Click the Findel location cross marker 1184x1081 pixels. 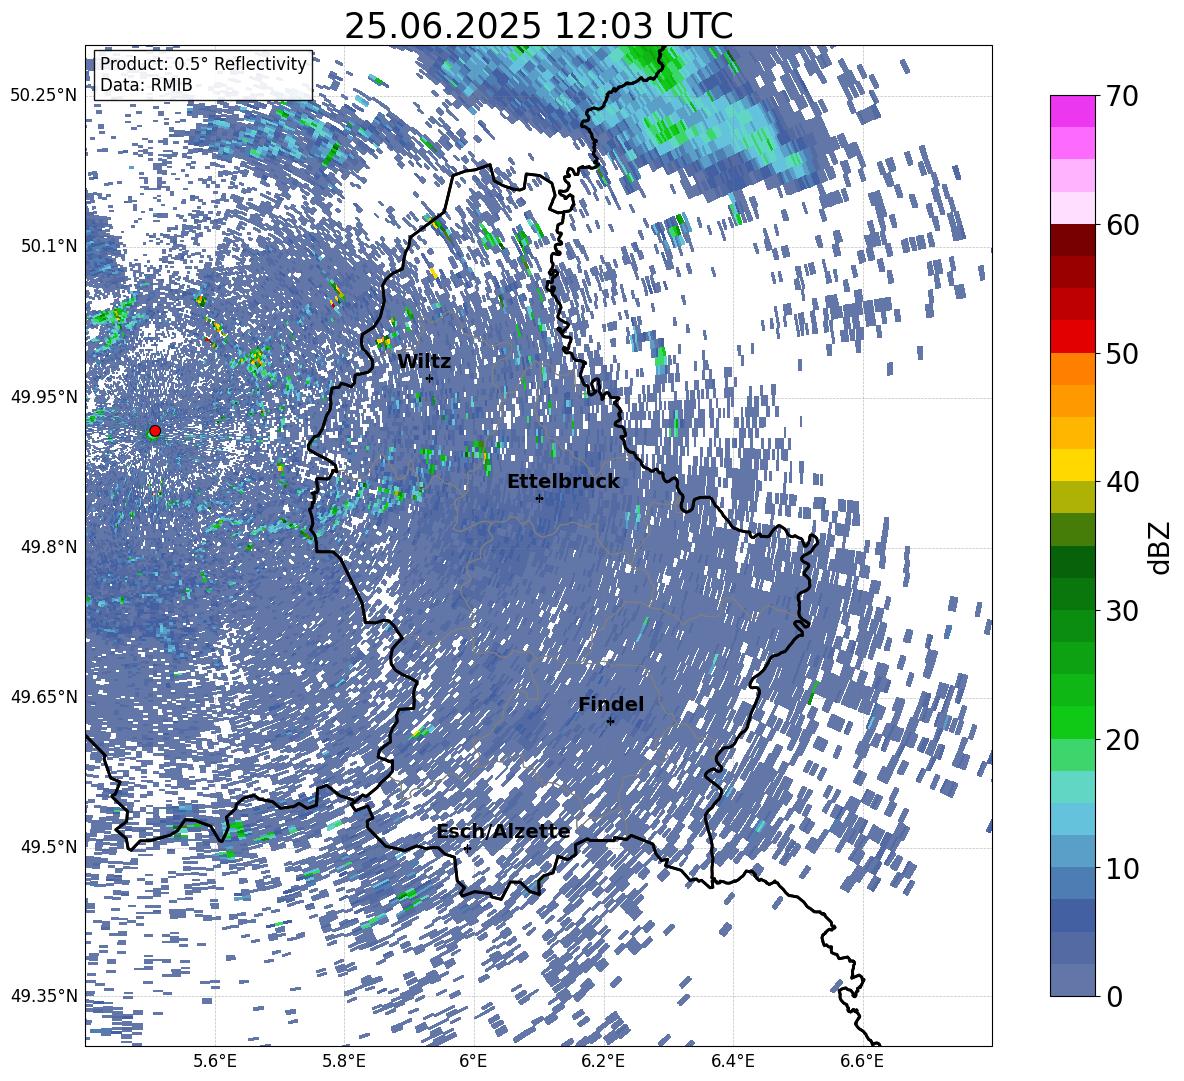click(x=610, y=721)
